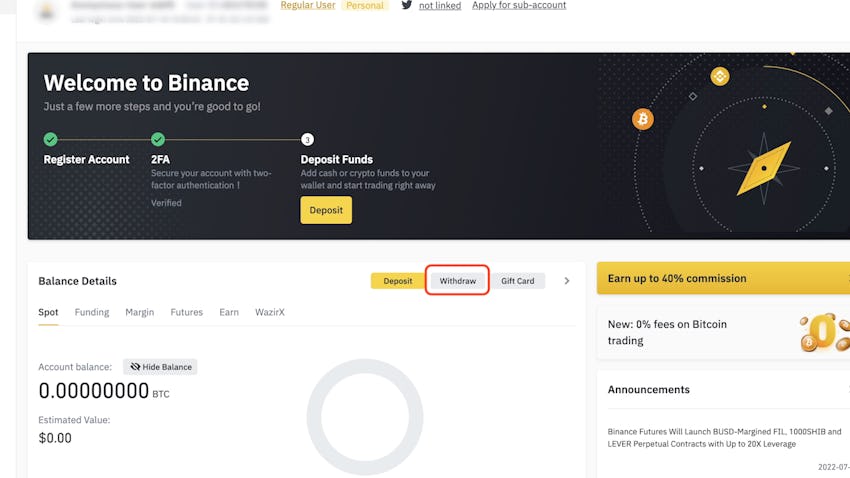Click the 'not linked' Twitter link
This screenshot has height=478, width=850.
click(x=440, y=5)
